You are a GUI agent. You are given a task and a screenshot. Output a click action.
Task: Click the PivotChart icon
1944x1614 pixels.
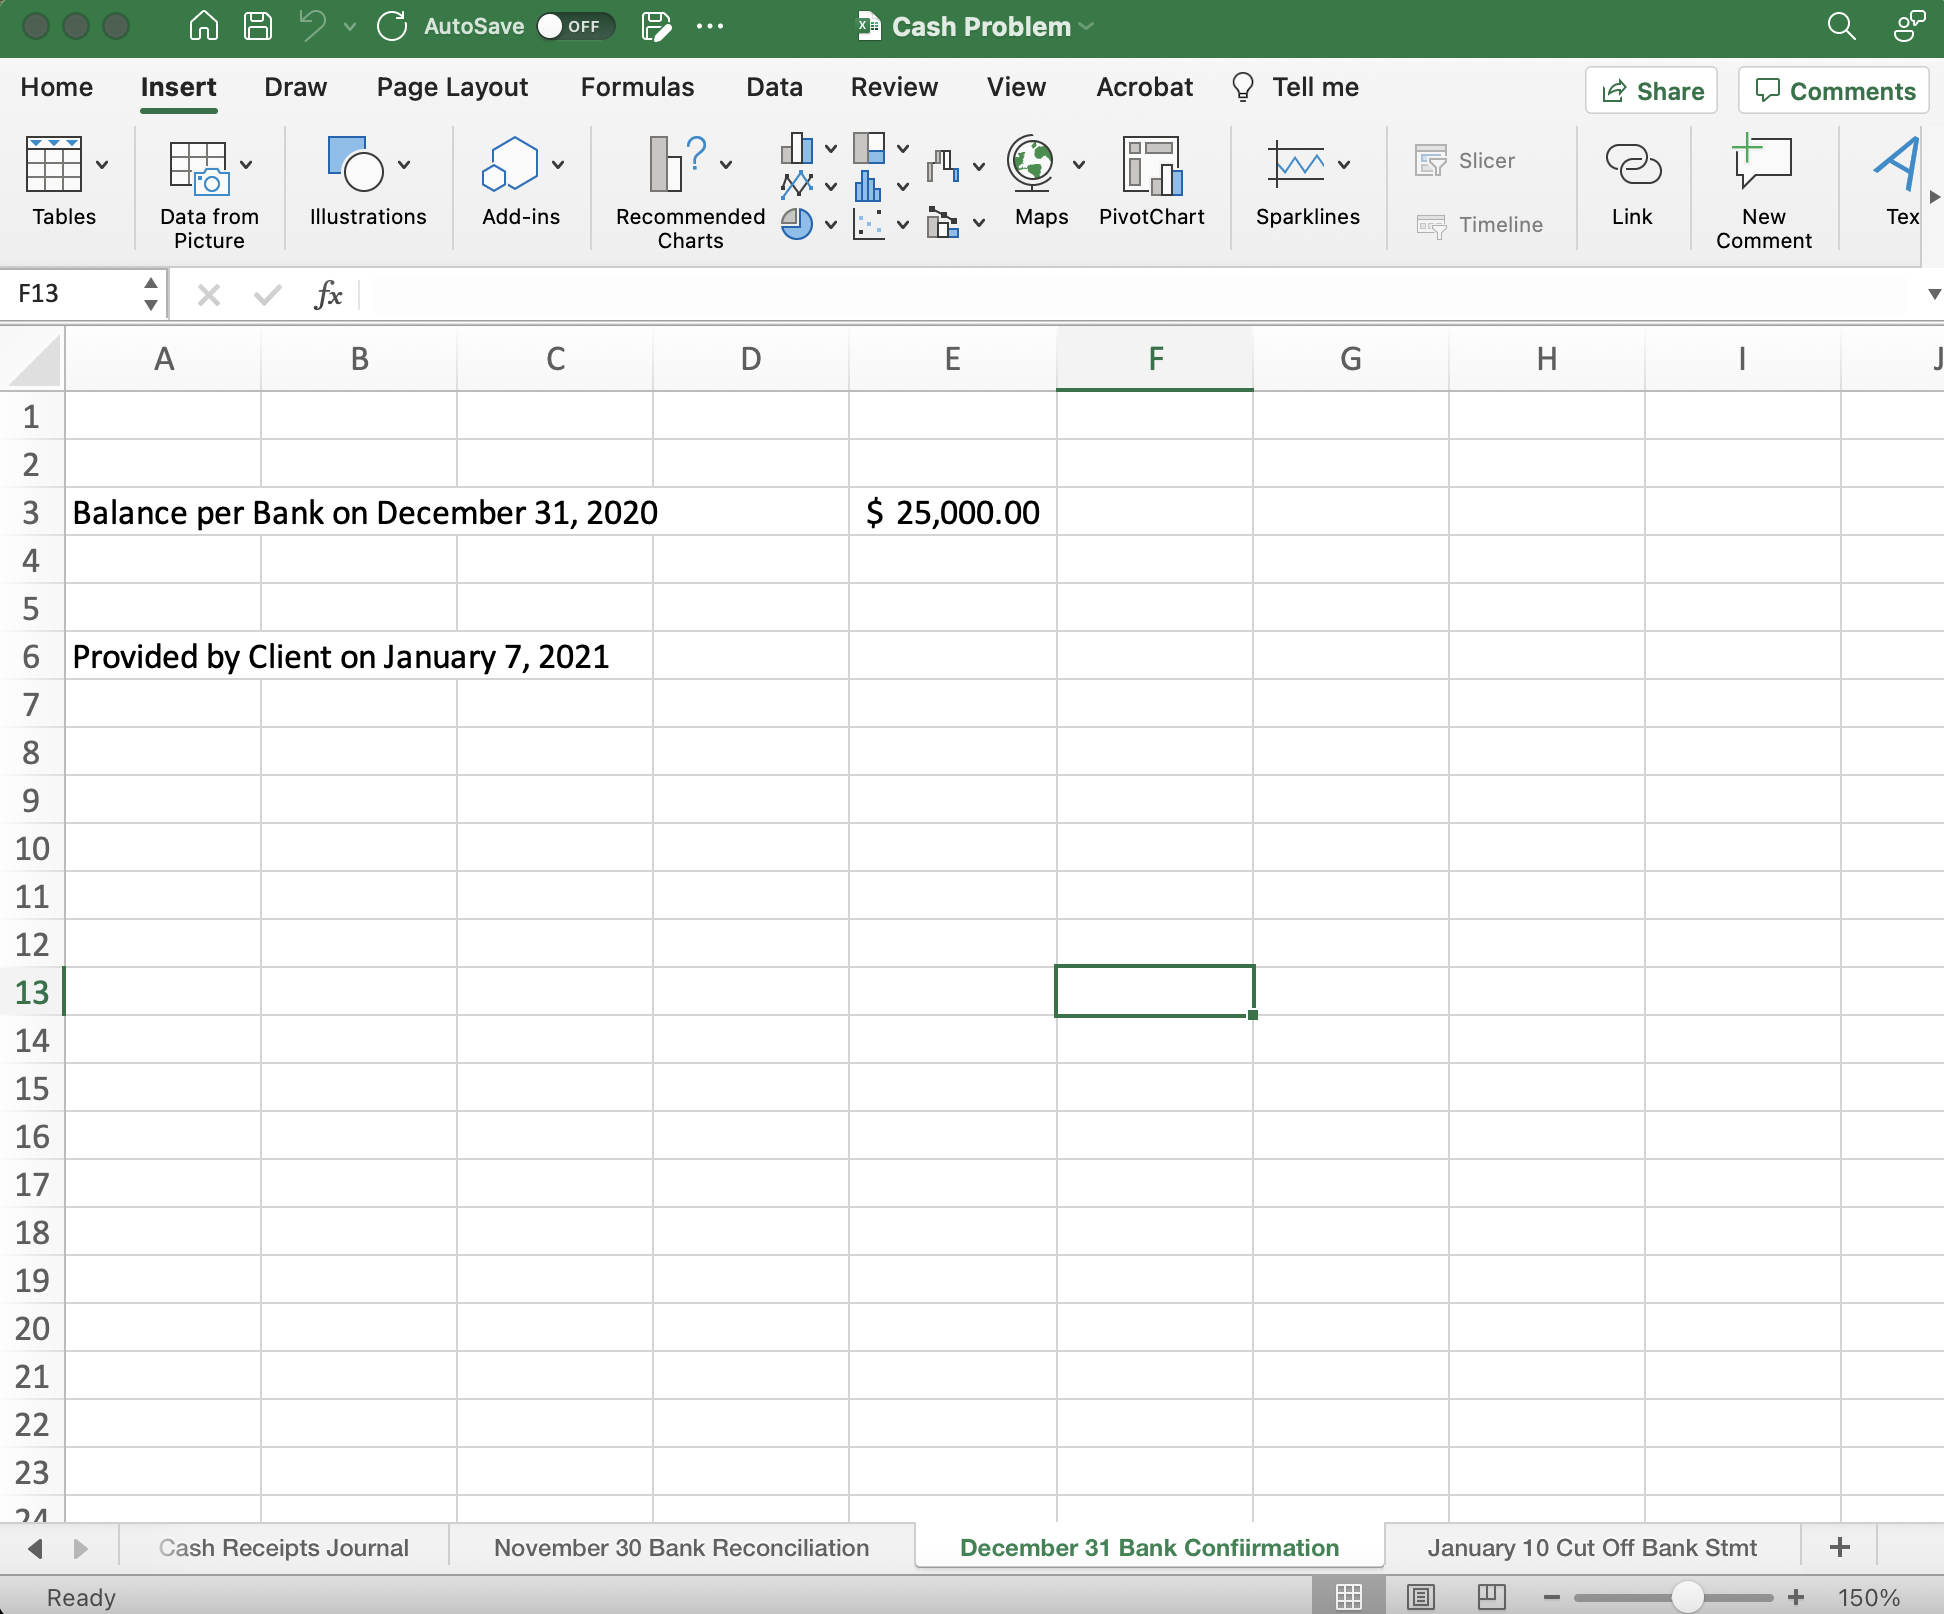tap(1151, 167)
